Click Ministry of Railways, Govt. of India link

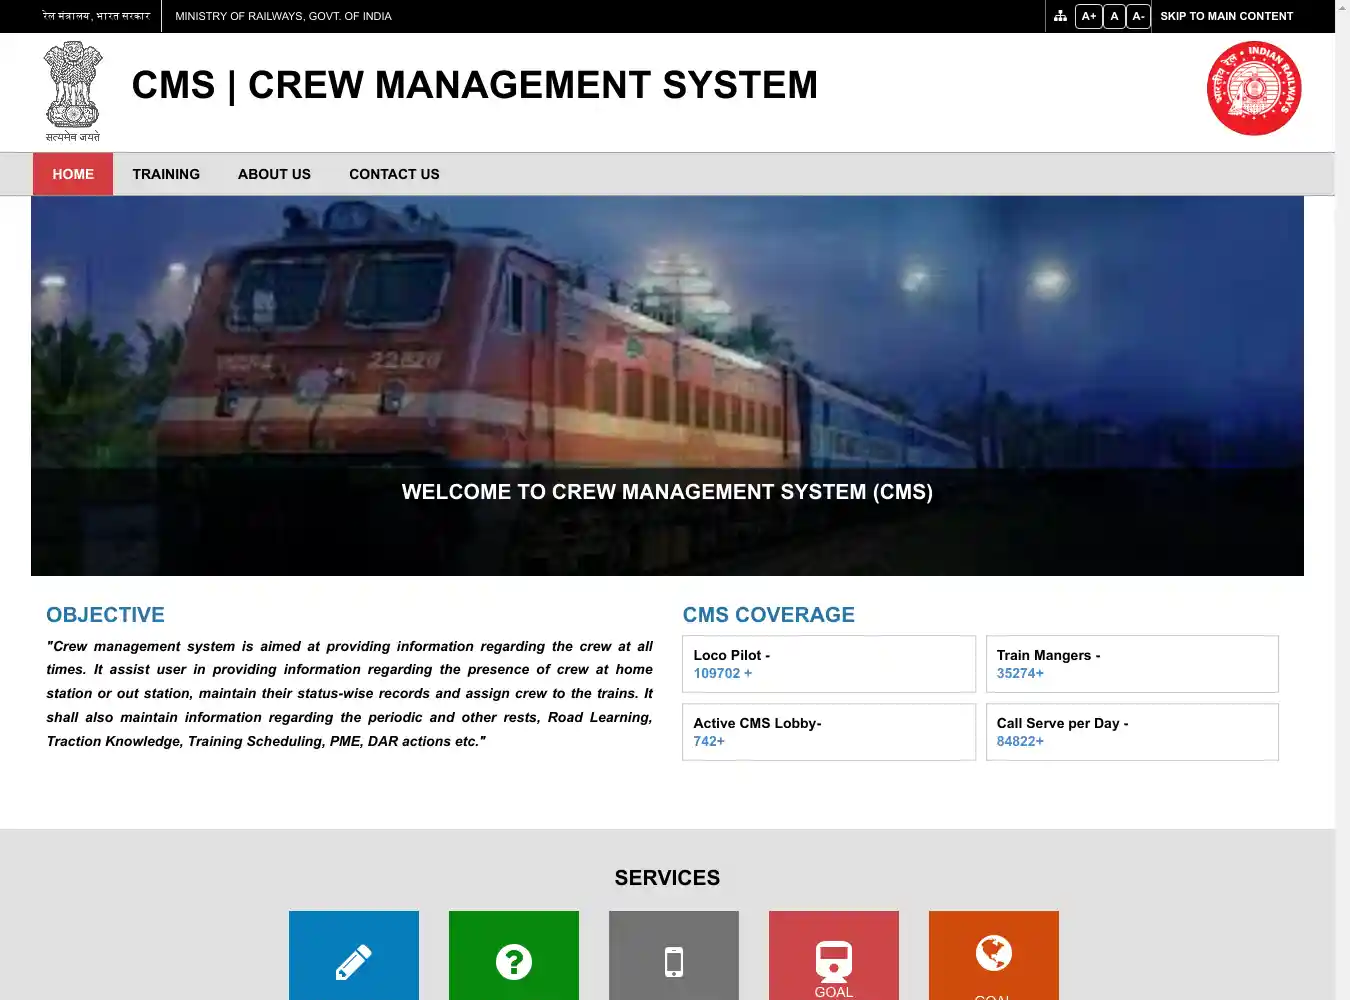pyautogui.click(x=283, y=16)
